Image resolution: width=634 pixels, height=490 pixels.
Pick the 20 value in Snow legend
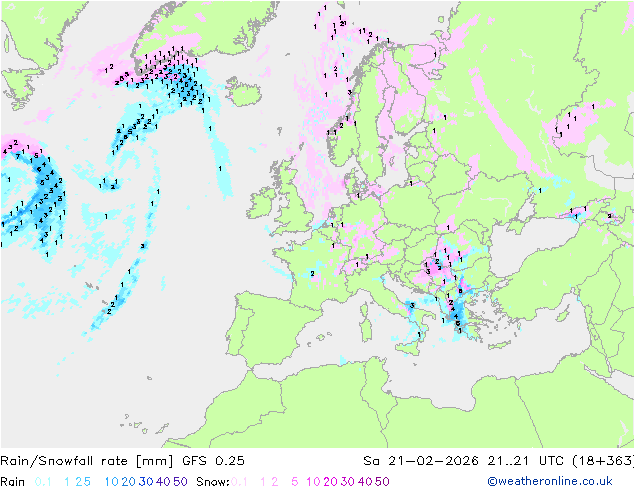(x=330, y=482)
